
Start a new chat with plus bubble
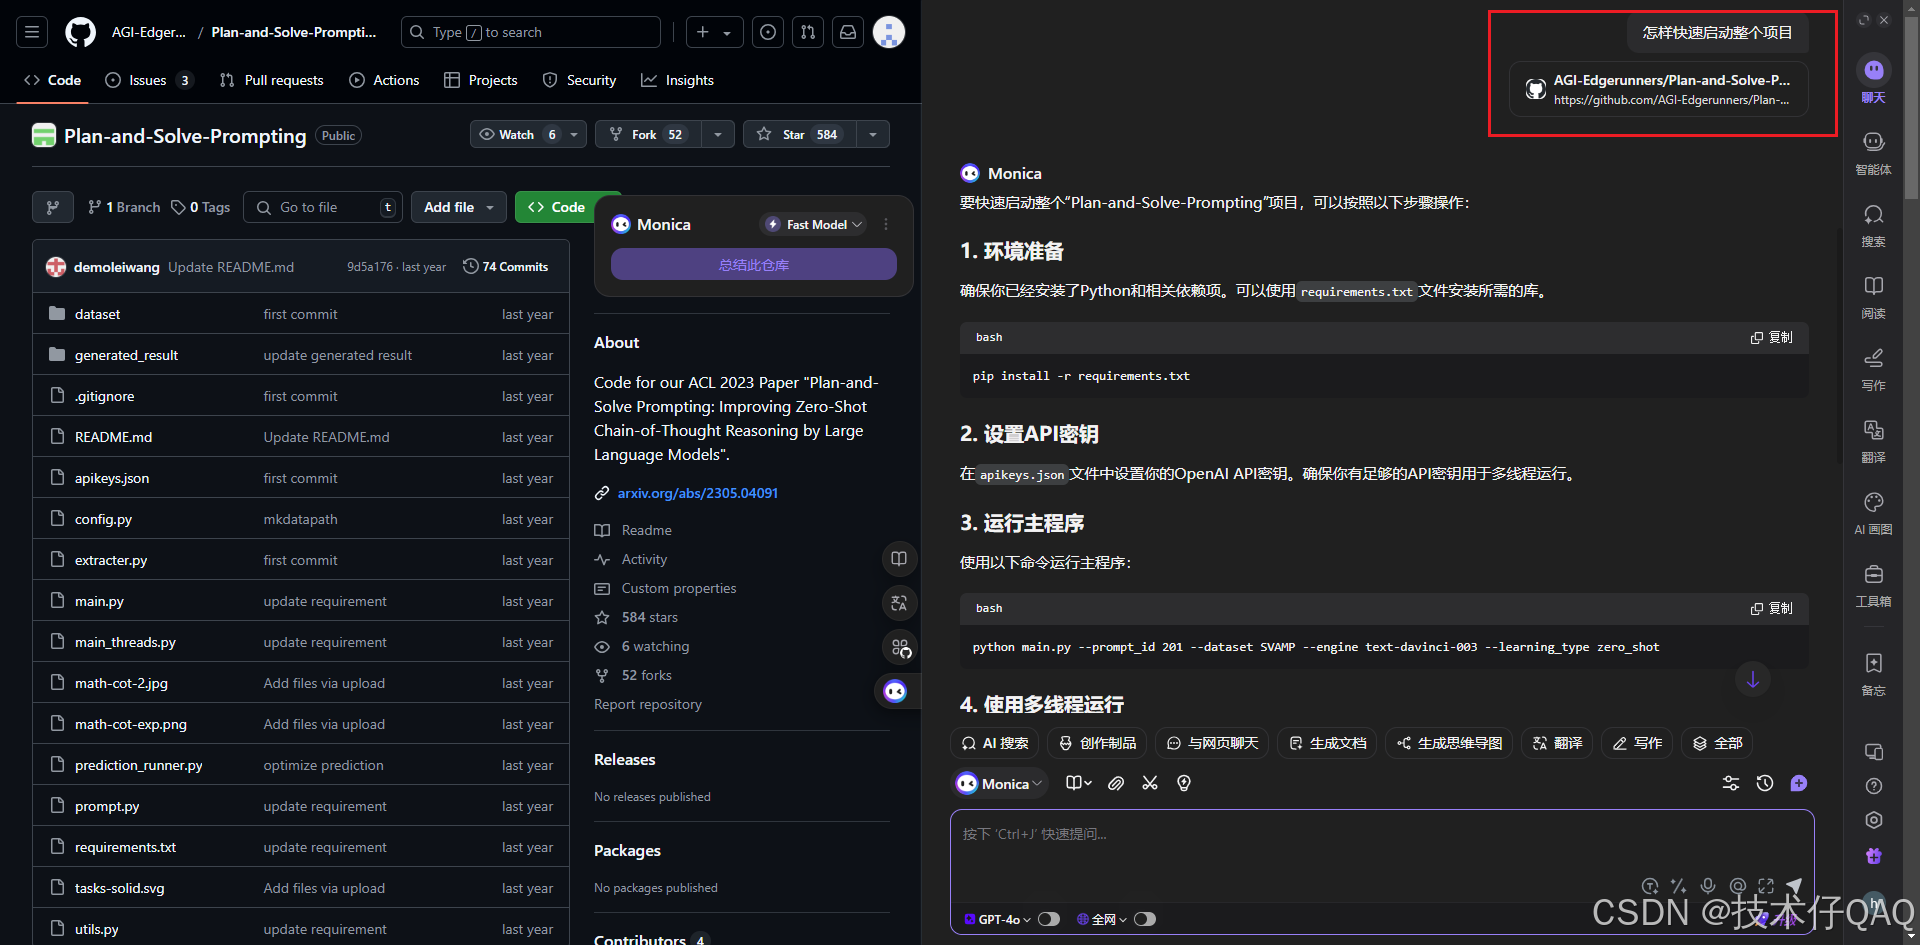click(x=1799, y=783)
